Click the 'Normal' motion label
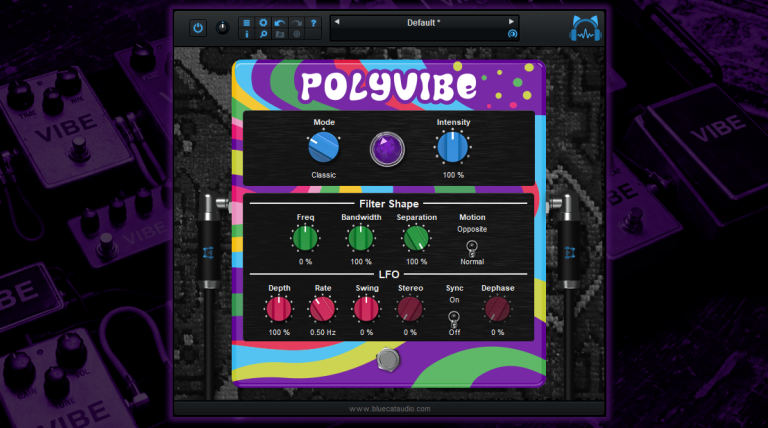 click(x=472, y=262)
